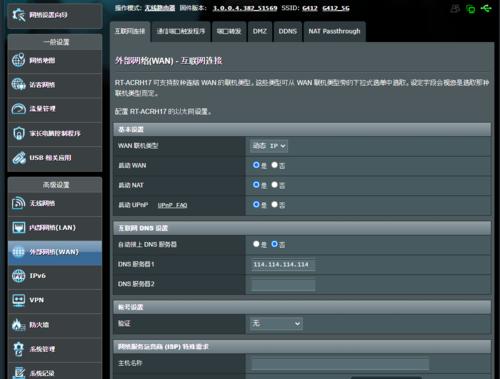Viewport: 500px width, 379px height.
Task: Open 无线网络 wireless icon in sidebar
Action: tap(18, 203)
